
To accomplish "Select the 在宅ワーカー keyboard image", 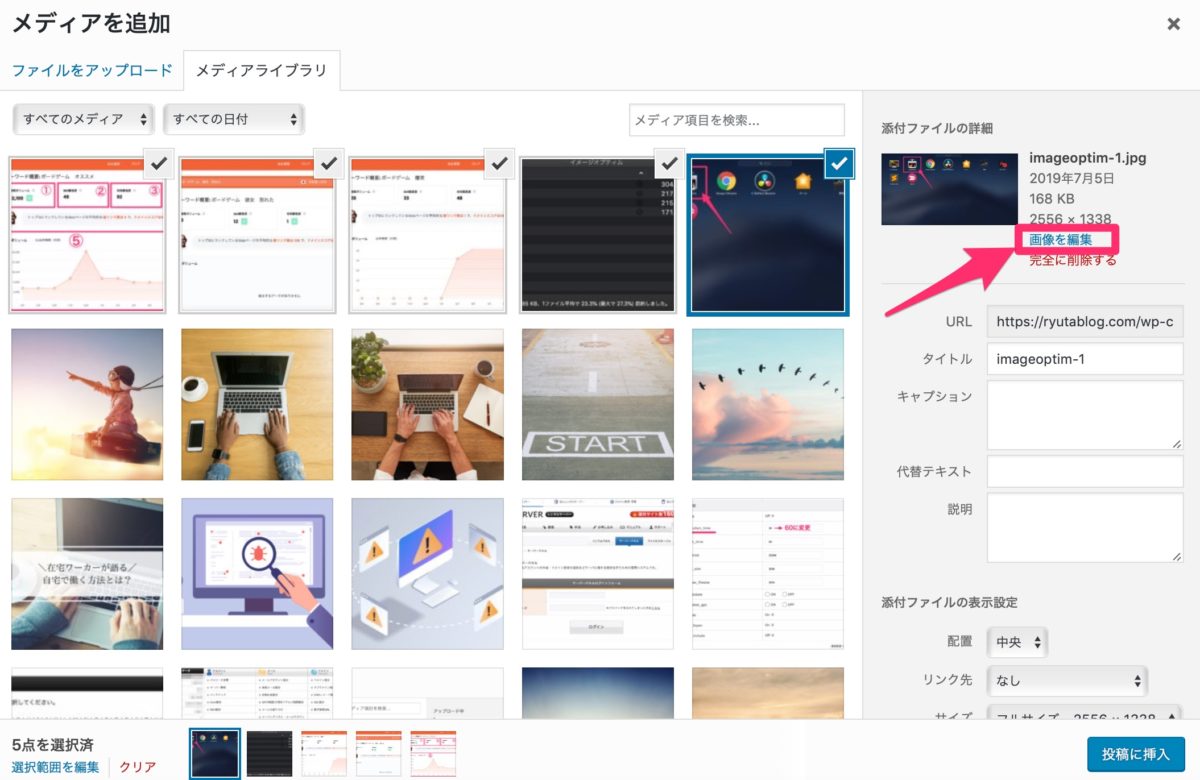I will tap(87, 574).
